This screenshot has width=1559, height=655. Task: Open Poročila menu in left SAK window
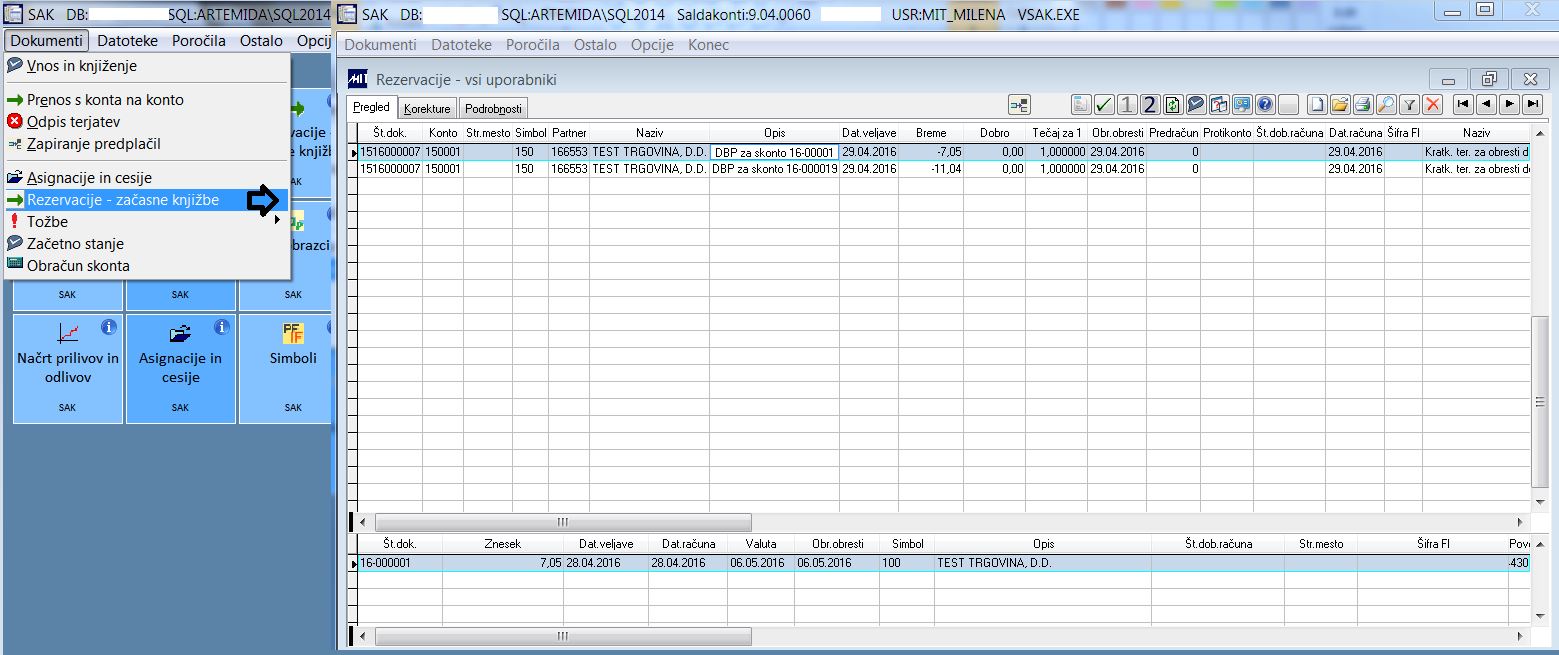pos(199,41)
